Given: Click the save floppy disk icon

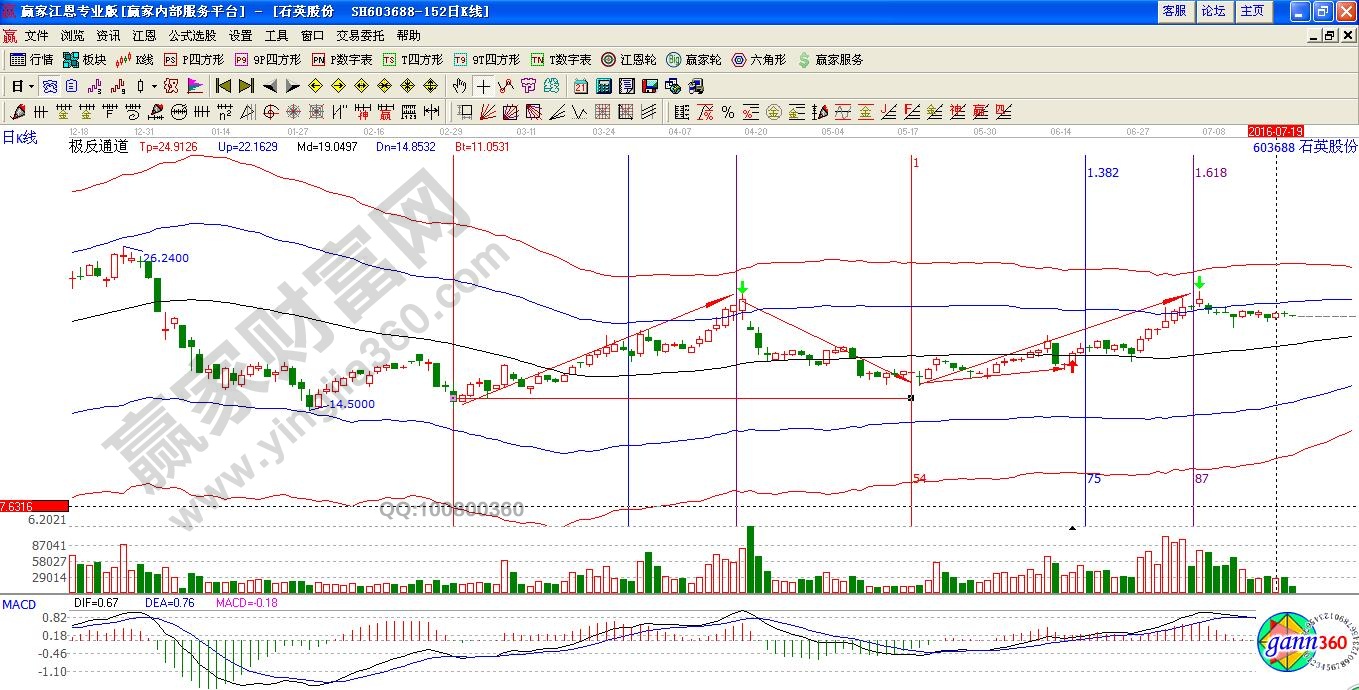Looking at the screenshot, I should (649, 86).
